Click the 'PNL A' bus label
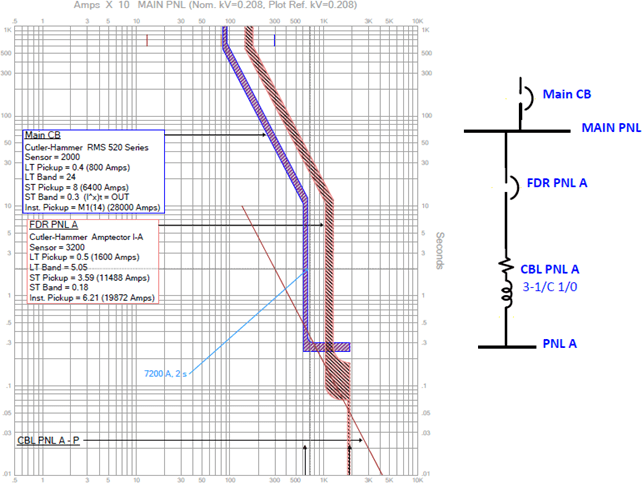The height and width of the screenshot is (483, 643). 559,344
